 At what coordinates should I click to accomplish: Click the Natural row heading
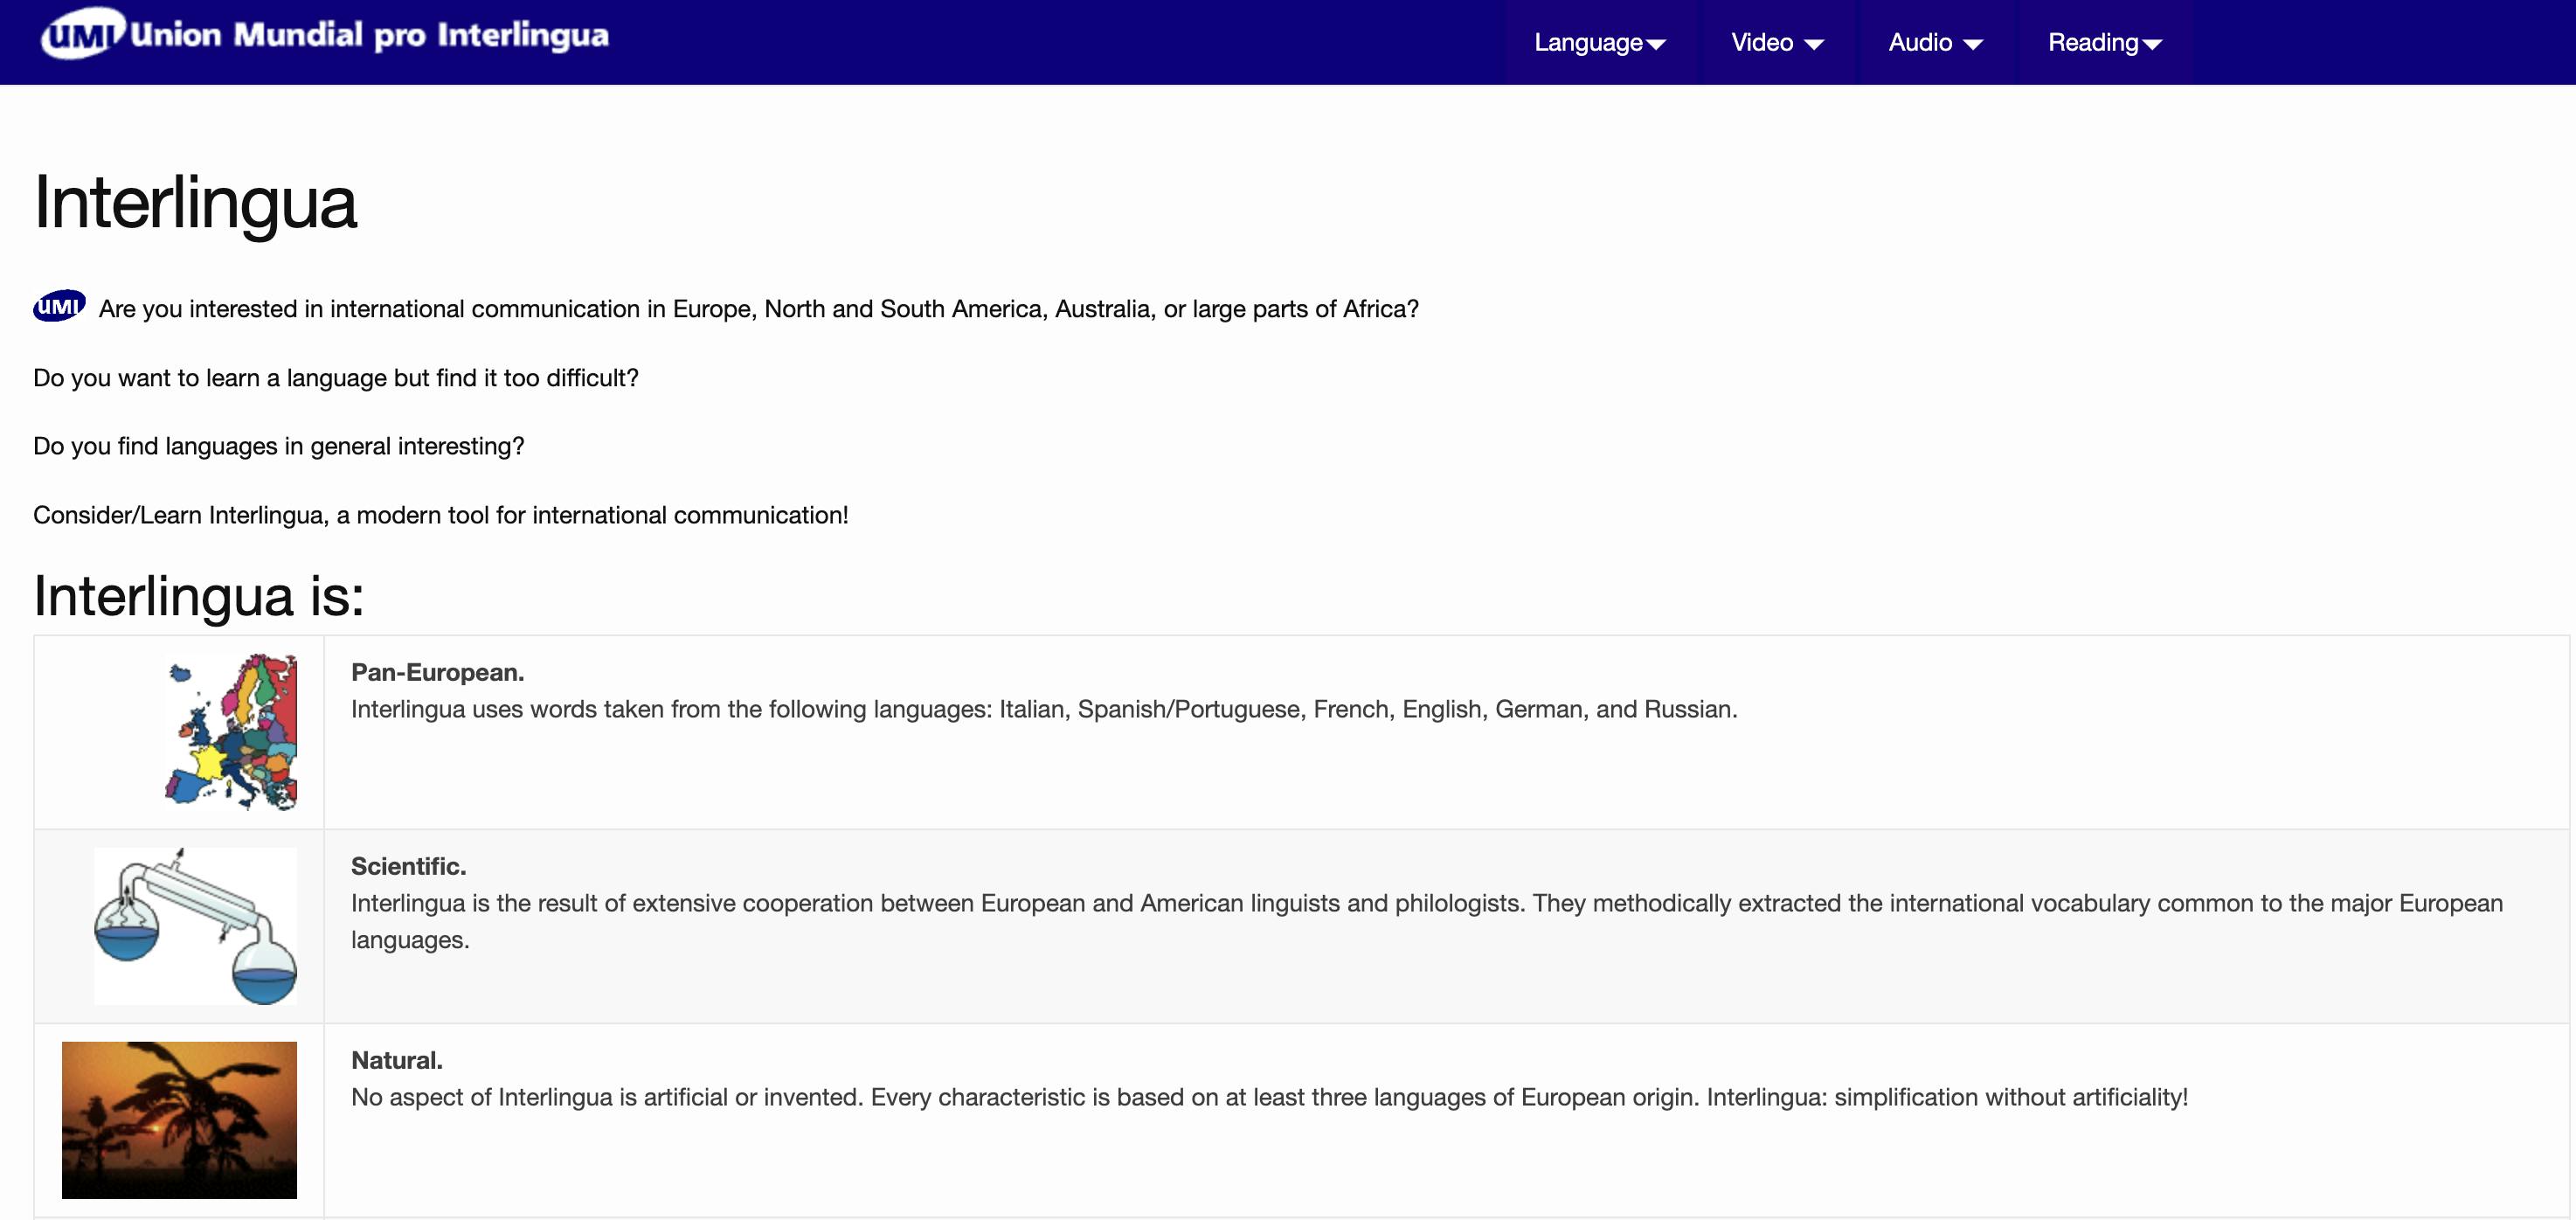click(x=396, y=1060)
